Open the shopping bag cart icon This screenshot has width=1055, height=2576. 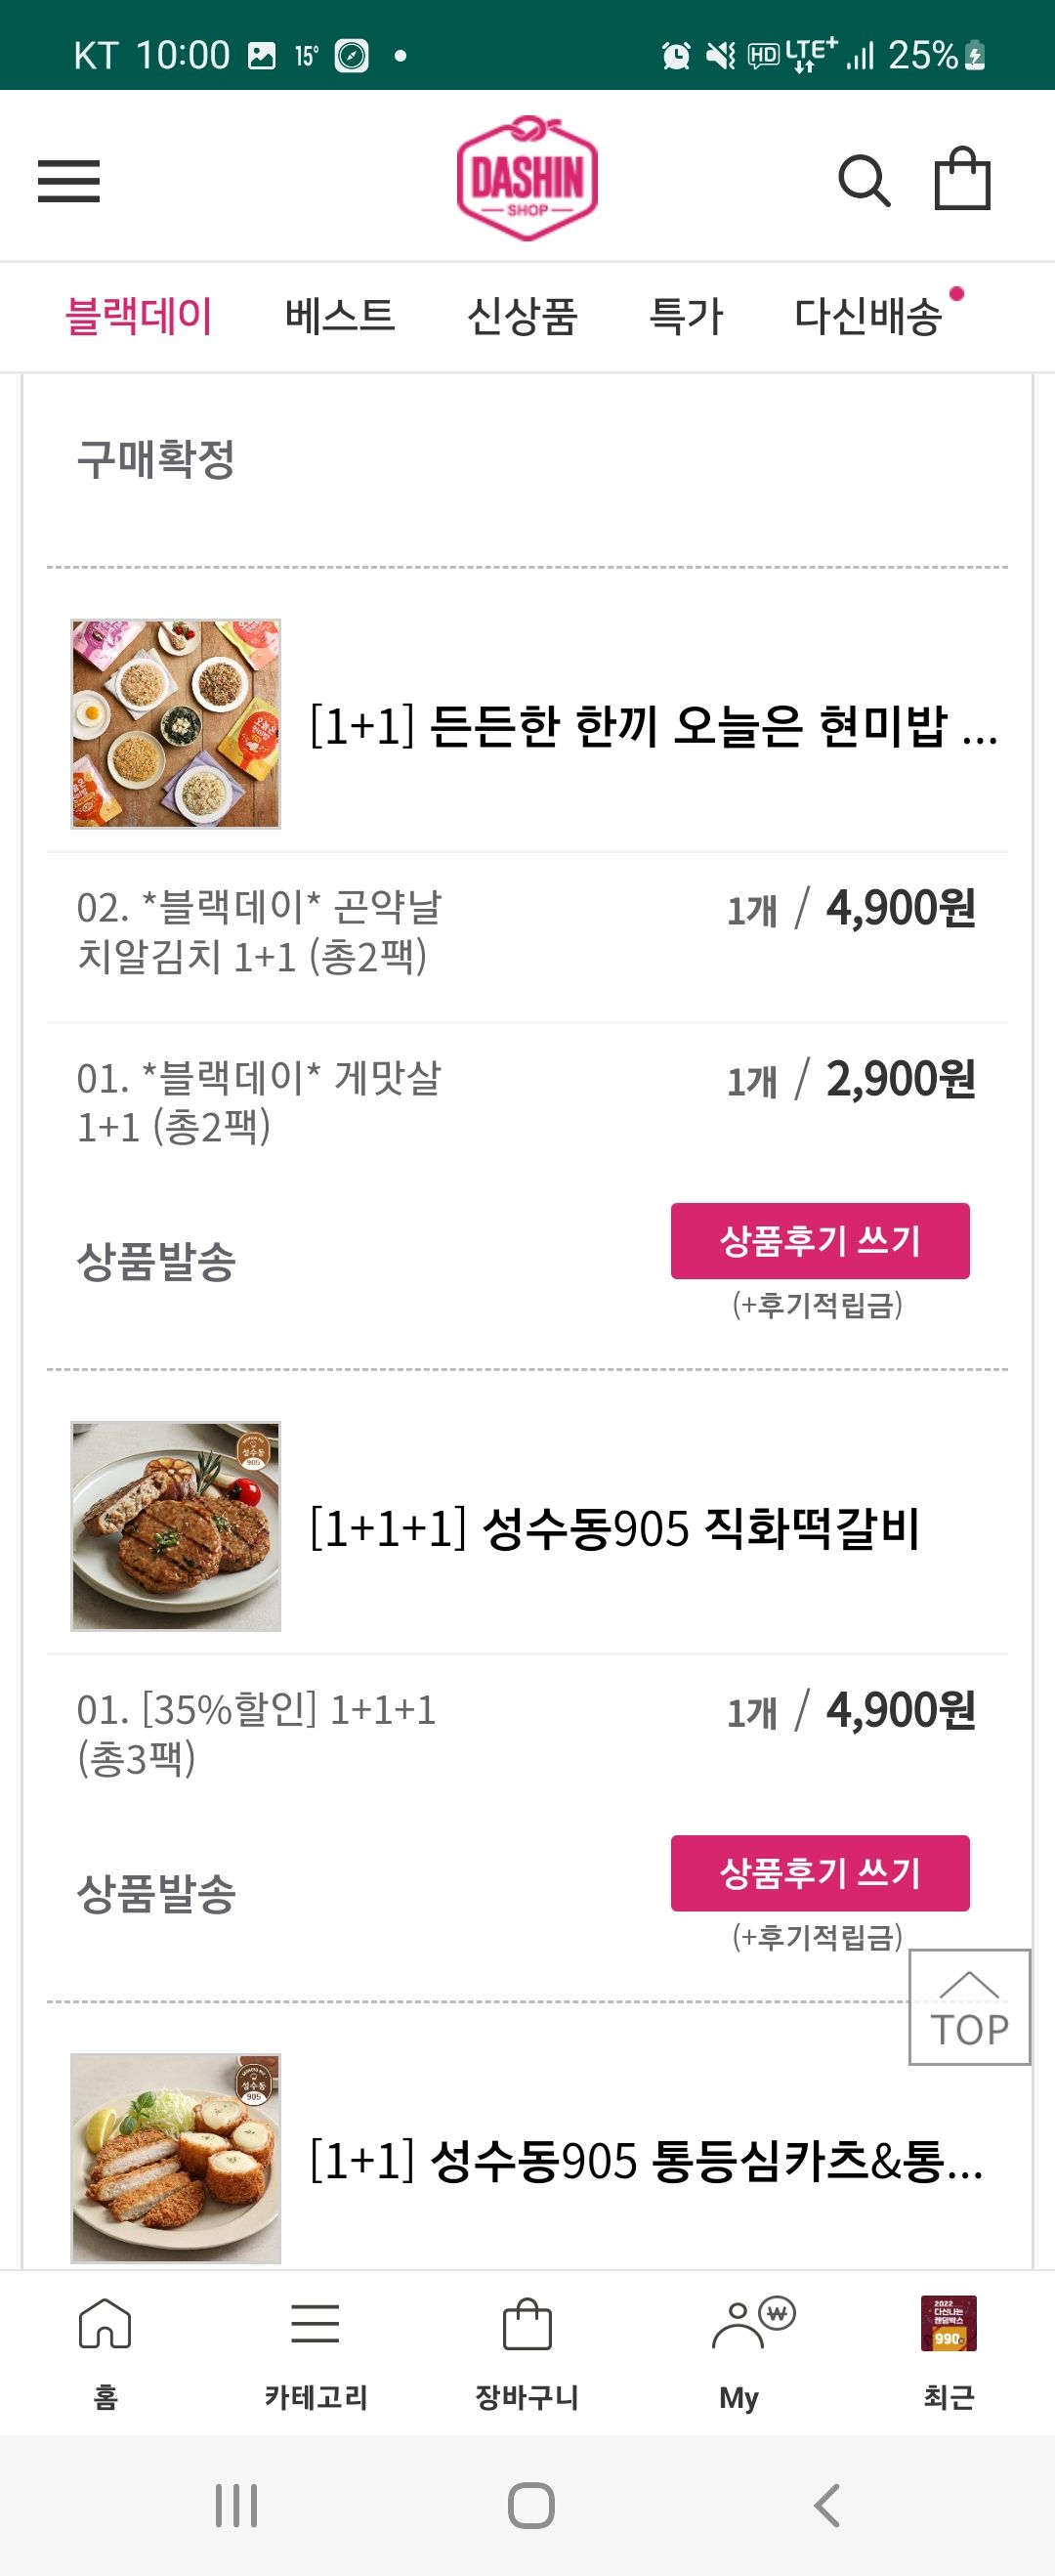tap(962, 180)
